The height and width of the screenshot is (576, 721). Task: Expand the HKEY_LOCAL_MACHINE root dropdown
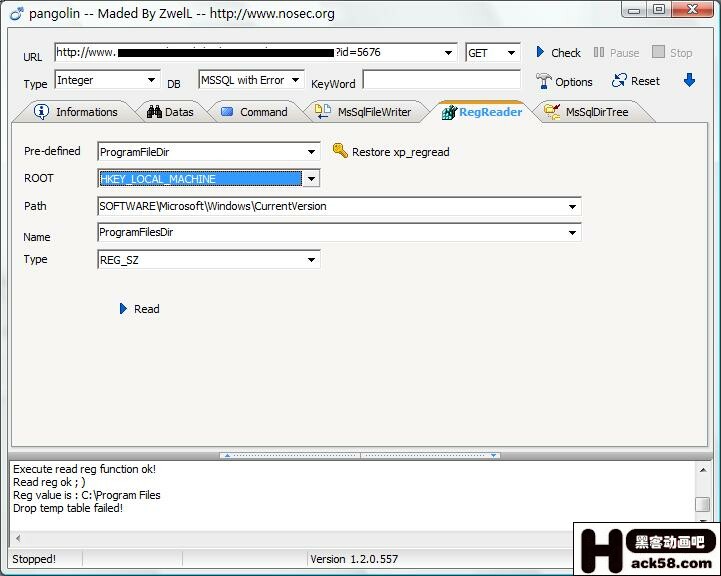pyautogui.click(x=311, y=179)
